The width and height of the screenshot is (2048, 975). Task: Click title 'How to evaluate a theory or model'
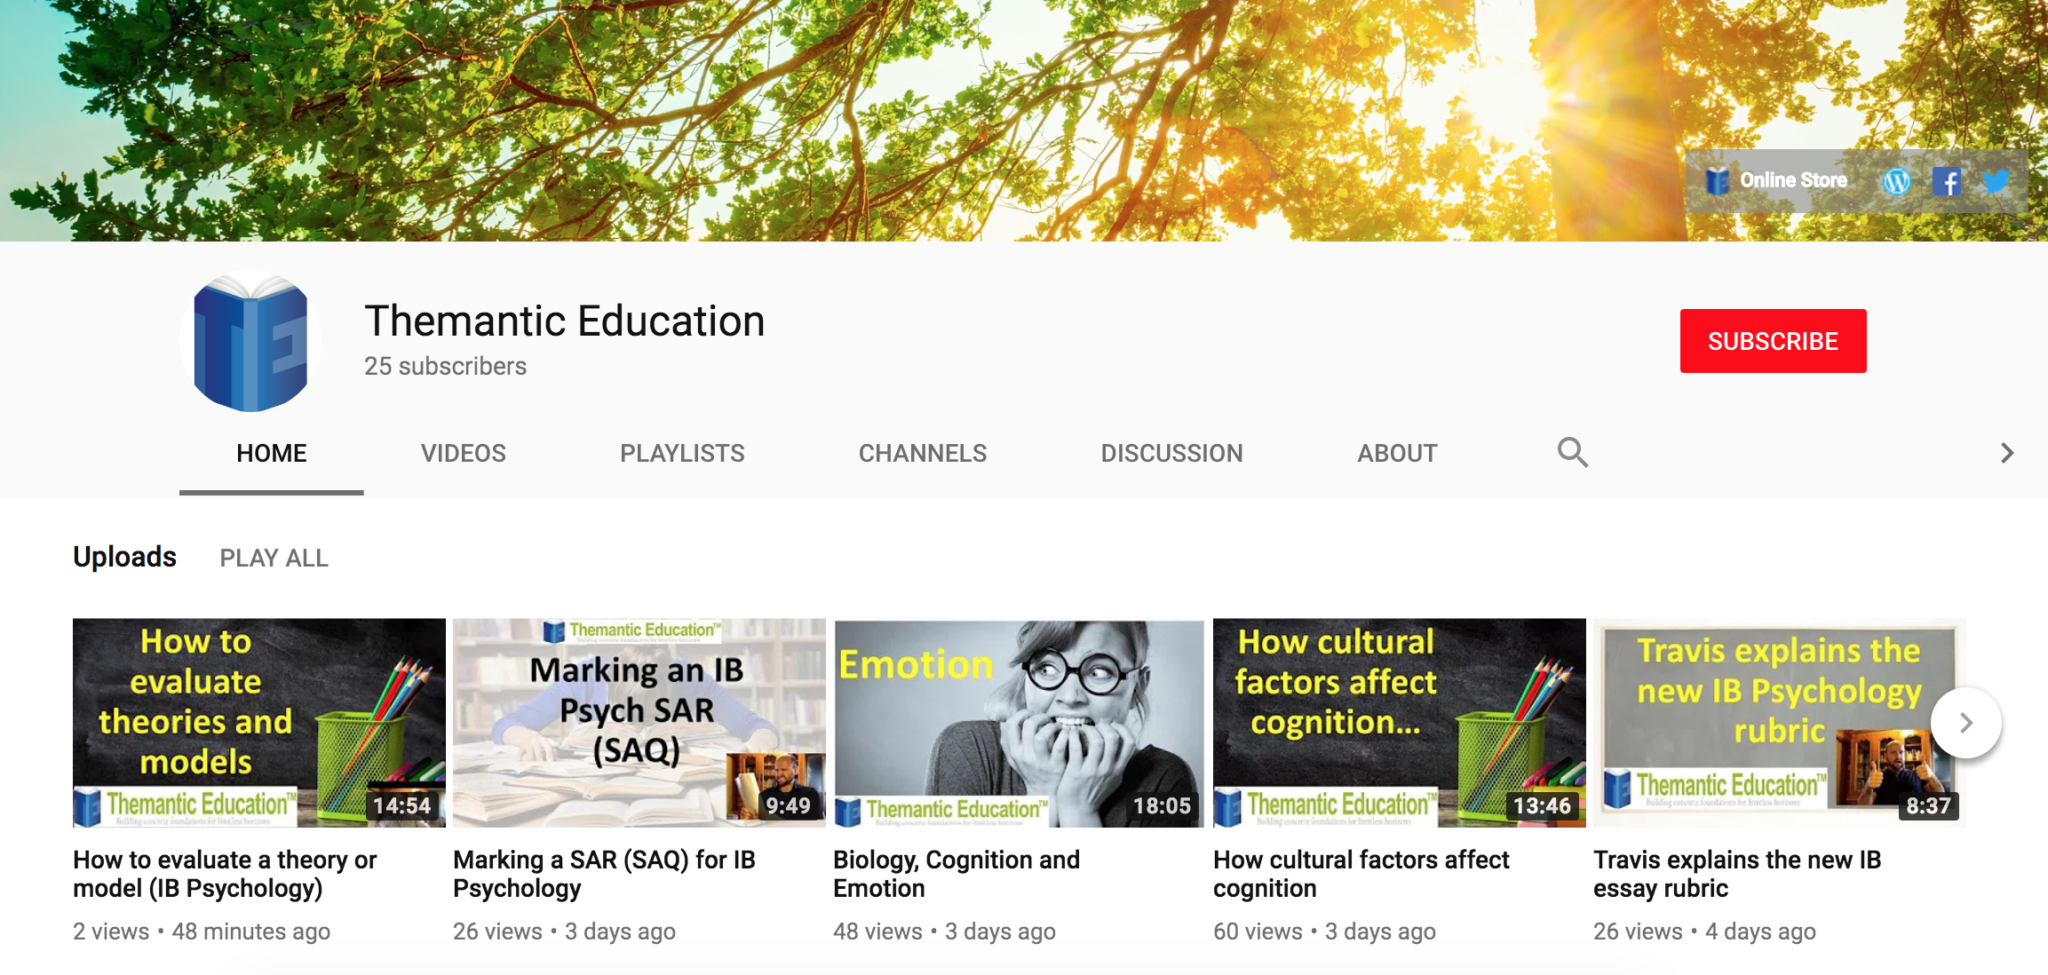pyautogui.click(x=225, y=874)
